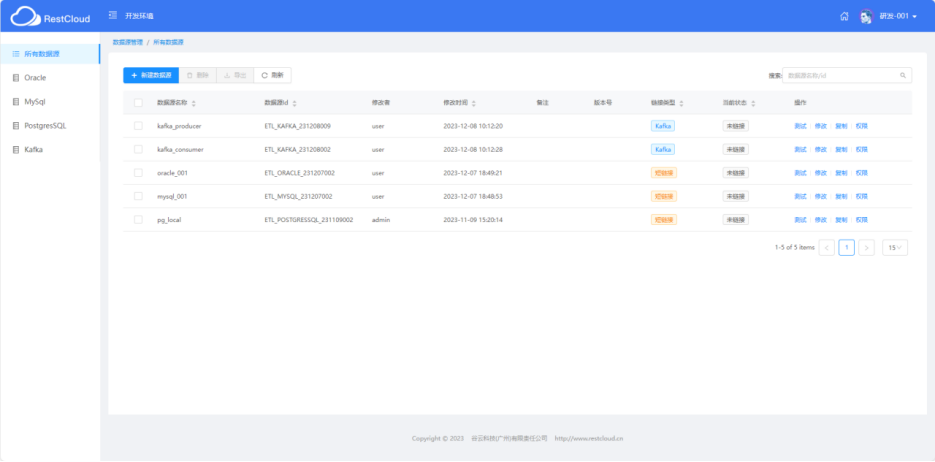Click the mysql_001 name cell
935x462 pixels.
click(x=172, y=196)
